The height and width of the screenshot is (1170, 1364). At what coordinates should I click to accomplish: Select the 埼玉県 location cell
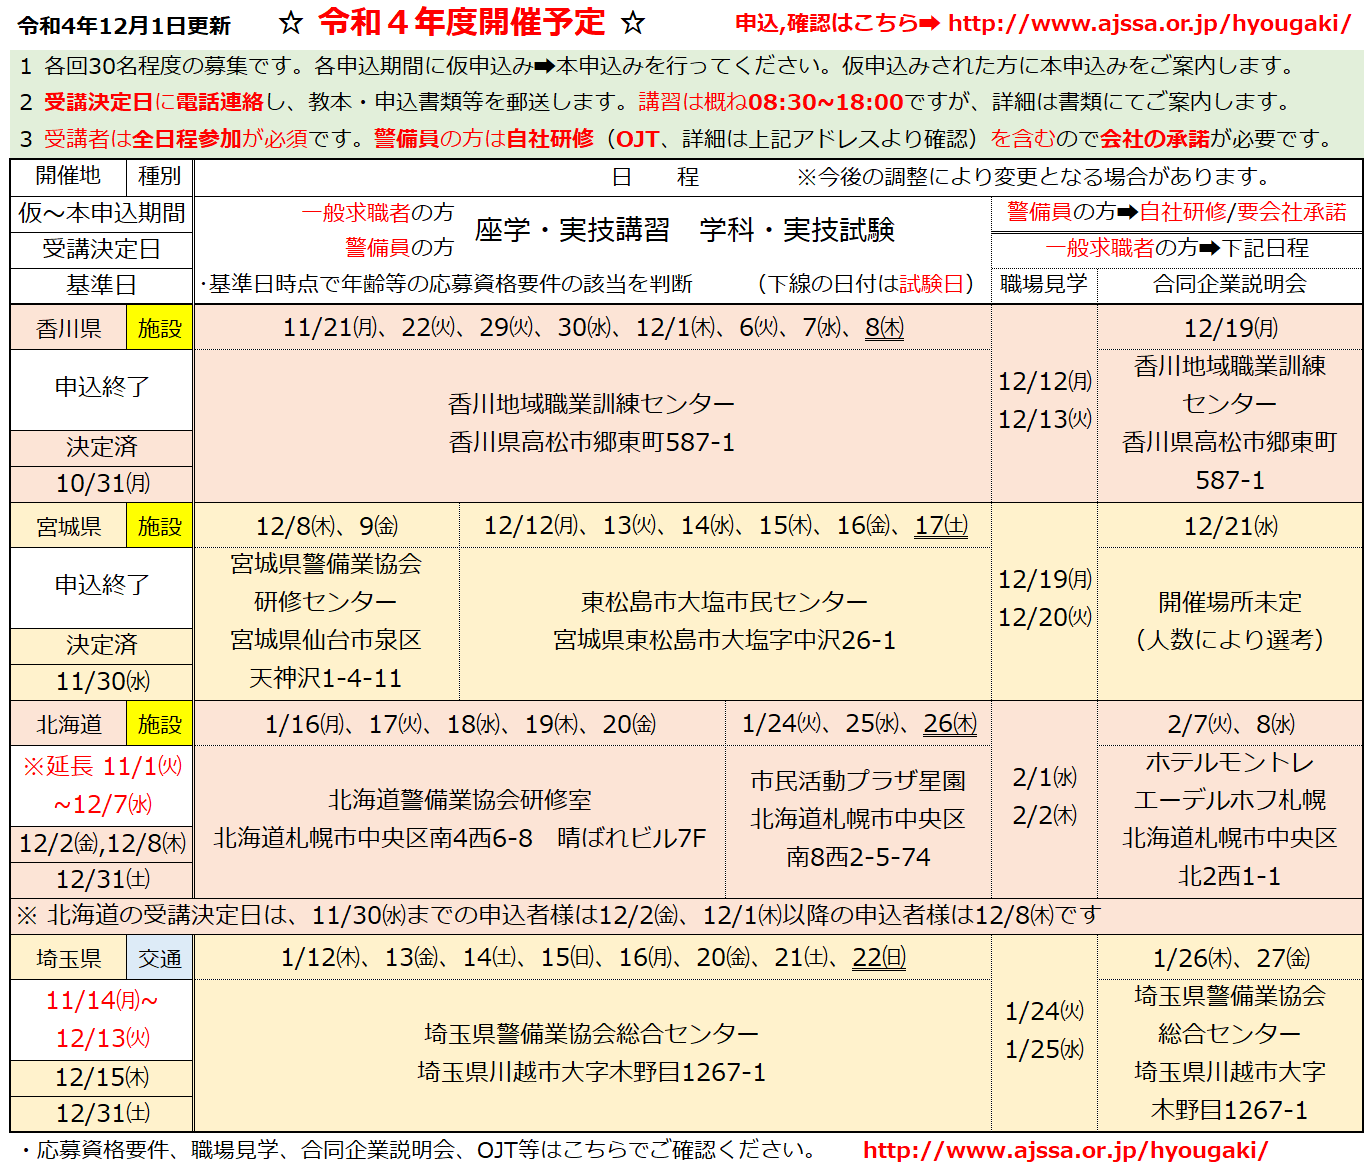[69, 959]
